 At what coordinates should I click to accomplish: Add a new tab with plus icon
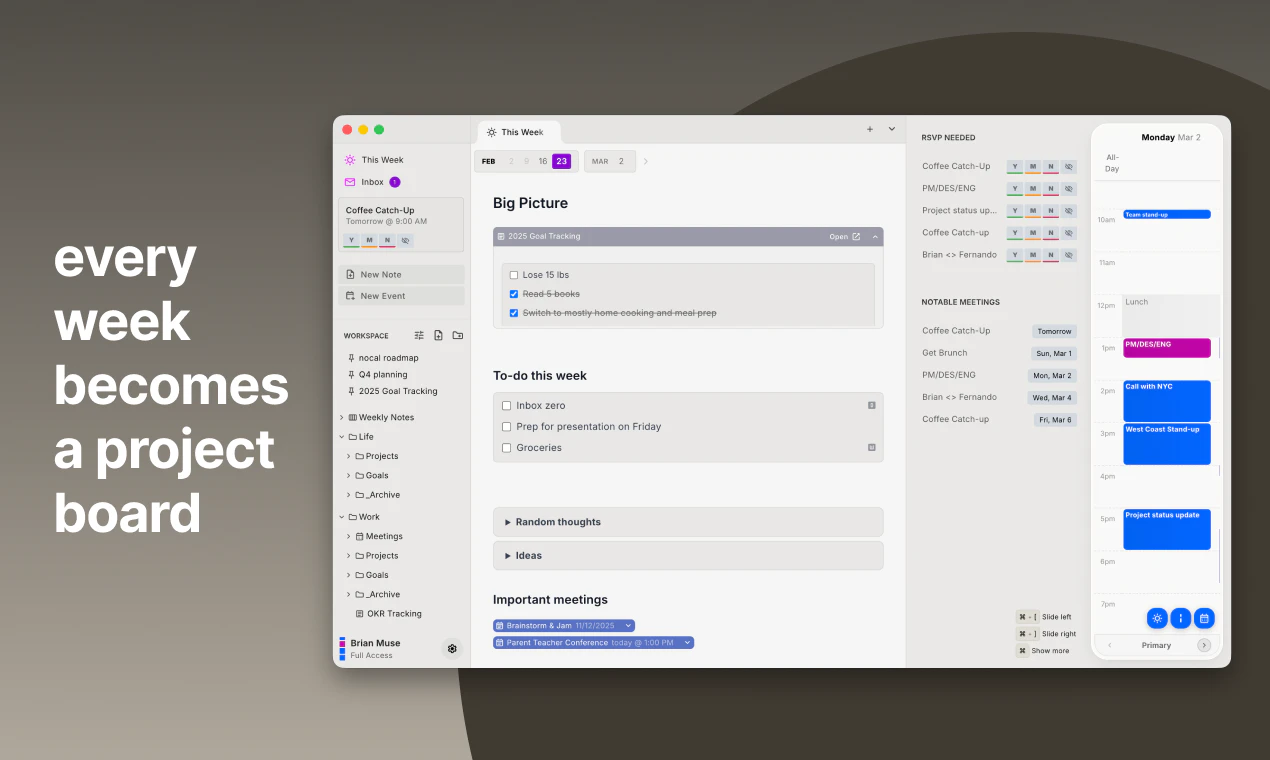tap(869, 129)
